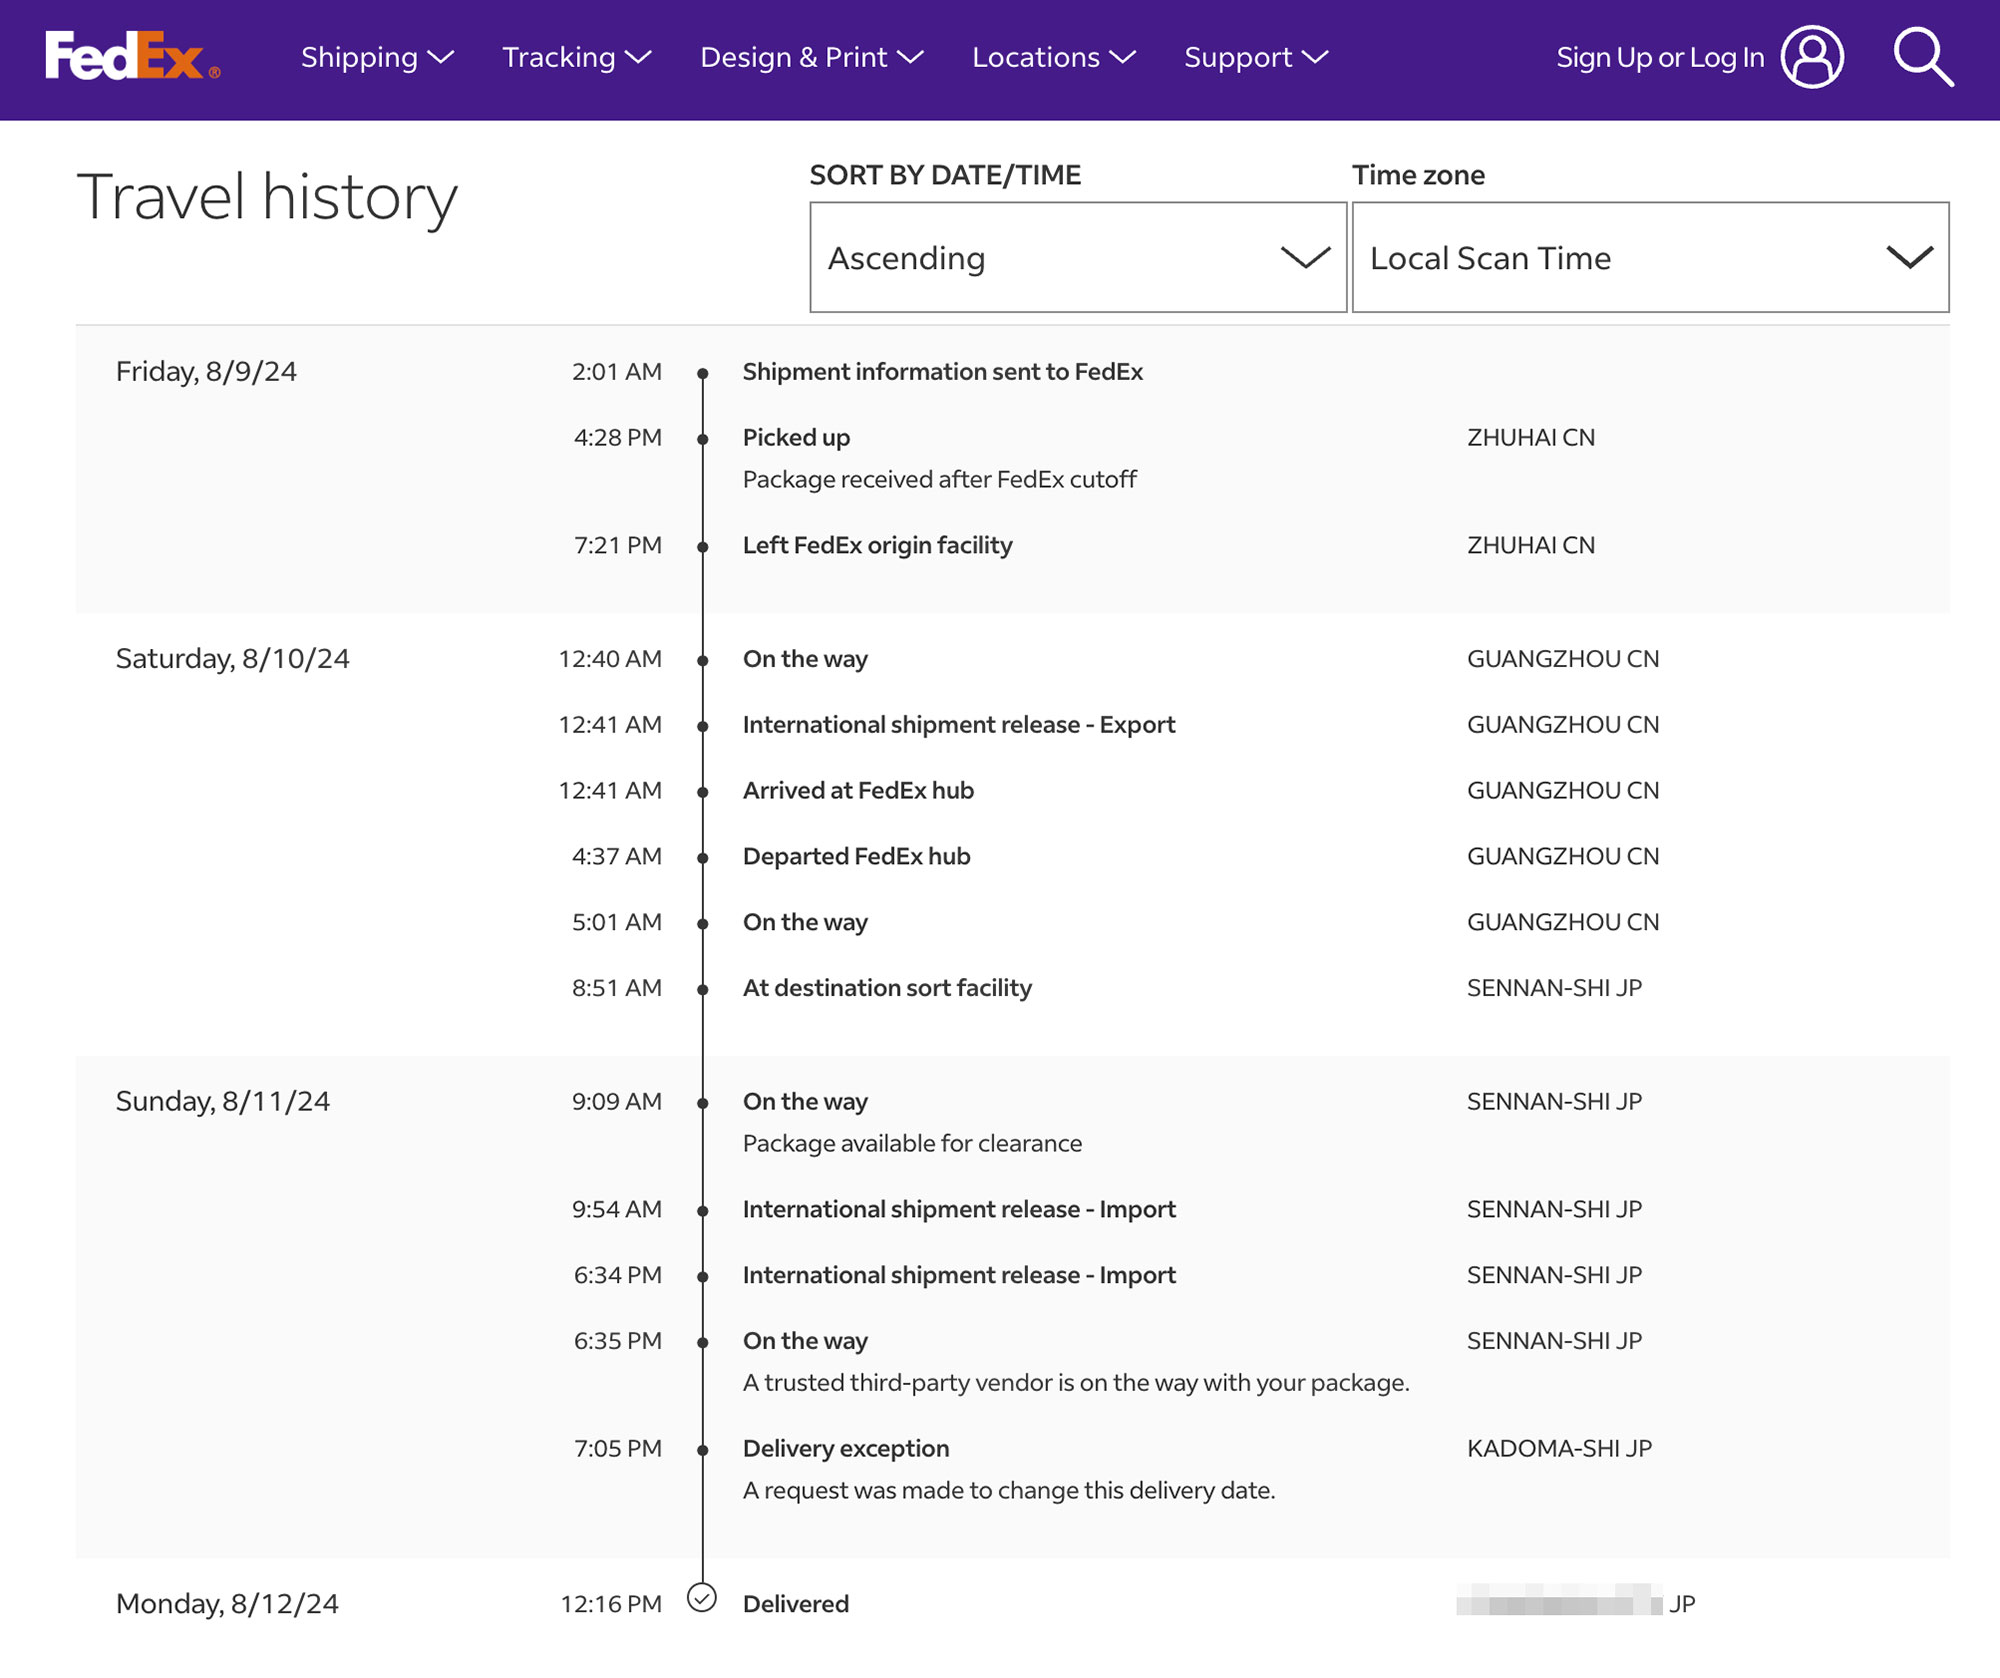Click International shipment release - Export
This screenshot has width=2000, height=1678.
coord(958,724)
